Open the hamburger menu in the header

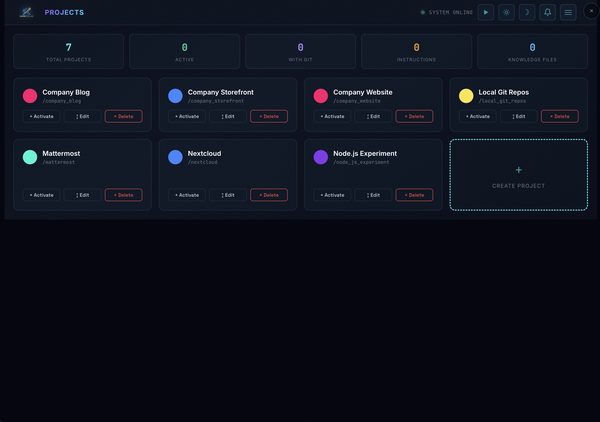[568, 12]
